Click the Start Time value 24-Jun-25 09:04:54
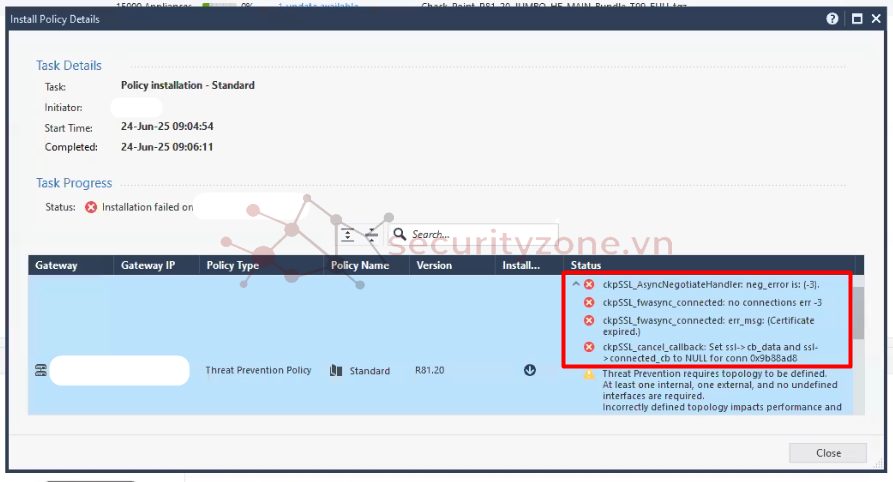Screen dimensions: 893x482 (167, 126)
